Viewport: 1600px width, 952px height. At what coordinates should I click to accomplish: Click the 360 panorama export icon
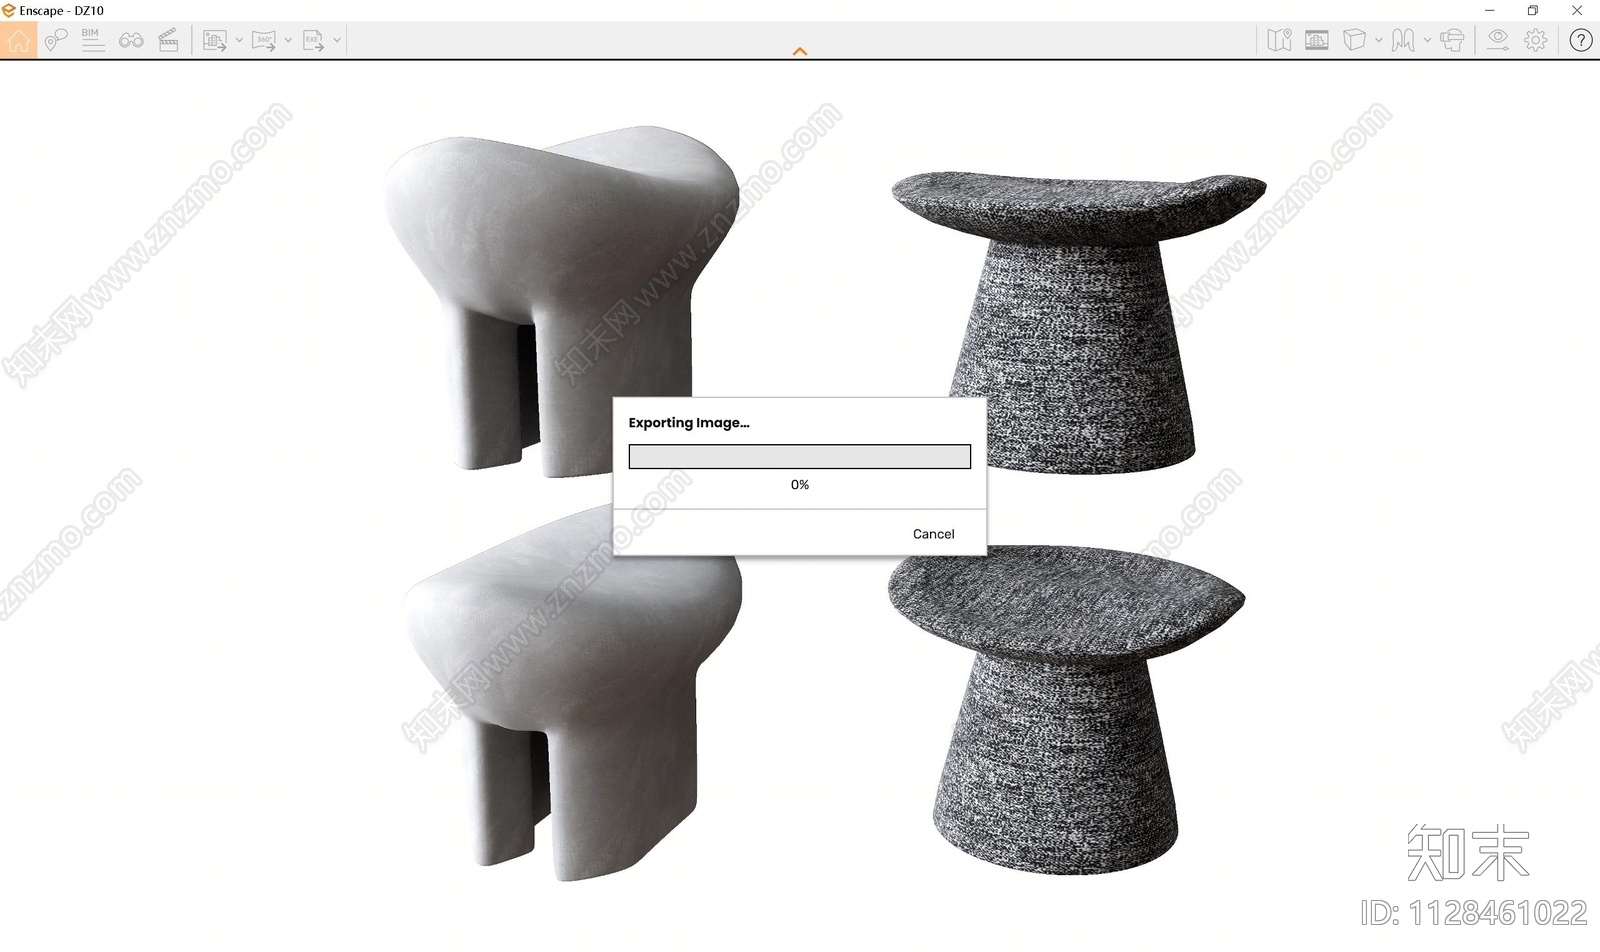264,40
